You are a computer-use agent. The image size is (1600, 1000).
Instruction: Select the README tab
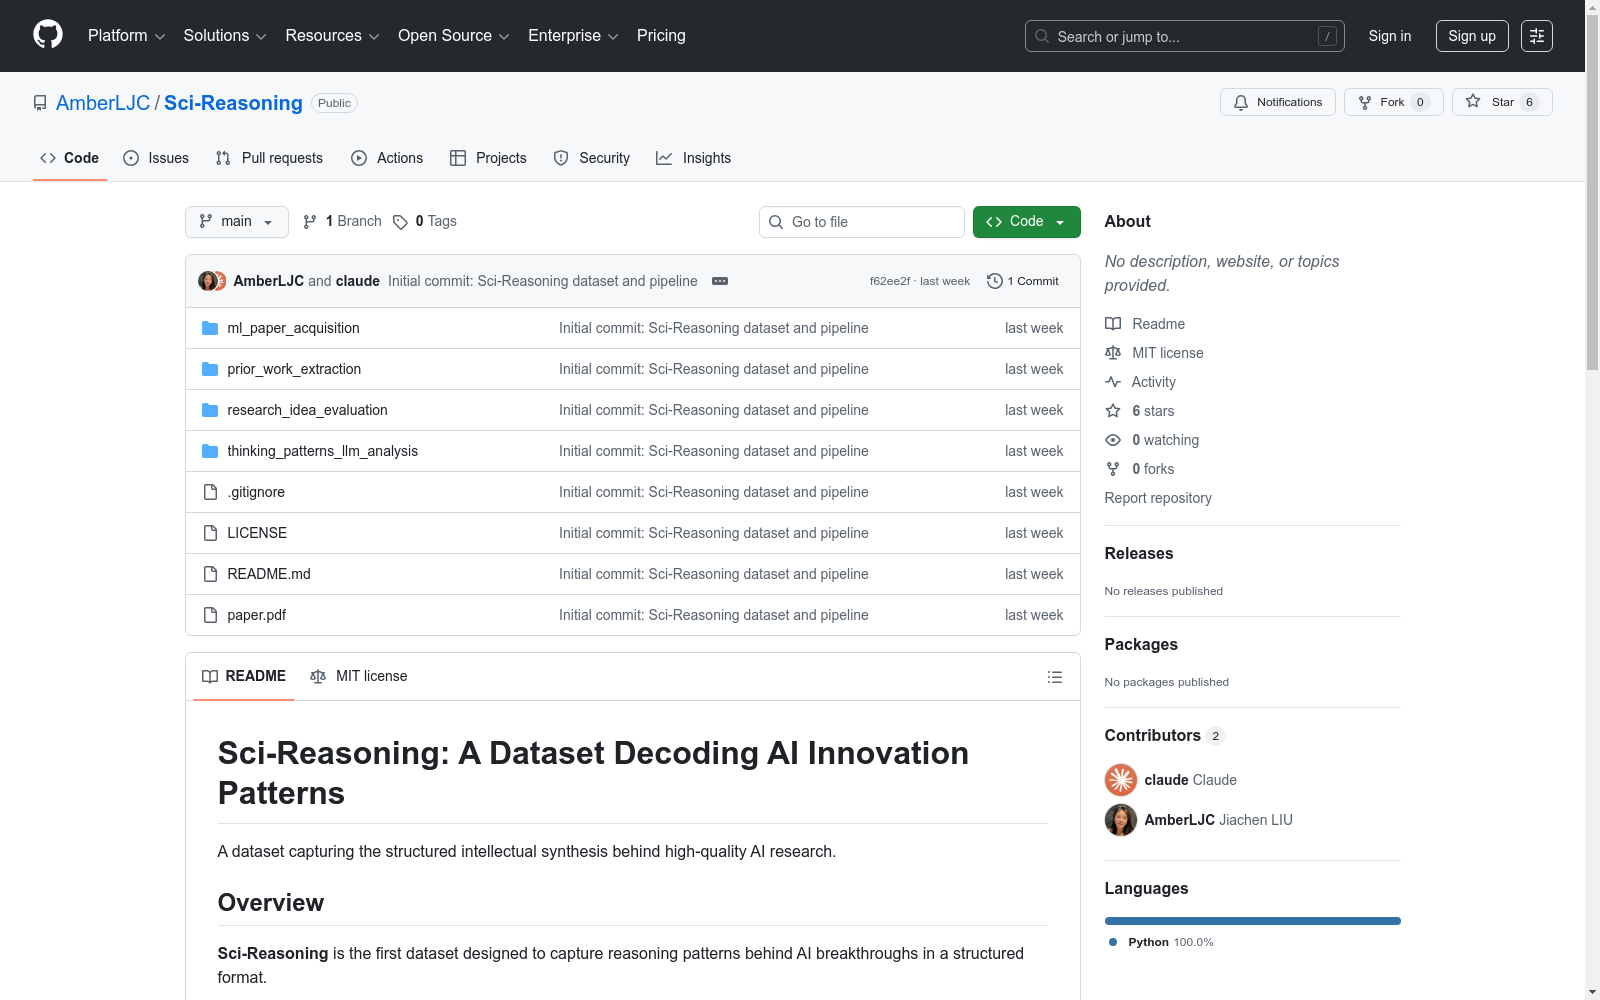pyautogui.click(x=244, y=677)
